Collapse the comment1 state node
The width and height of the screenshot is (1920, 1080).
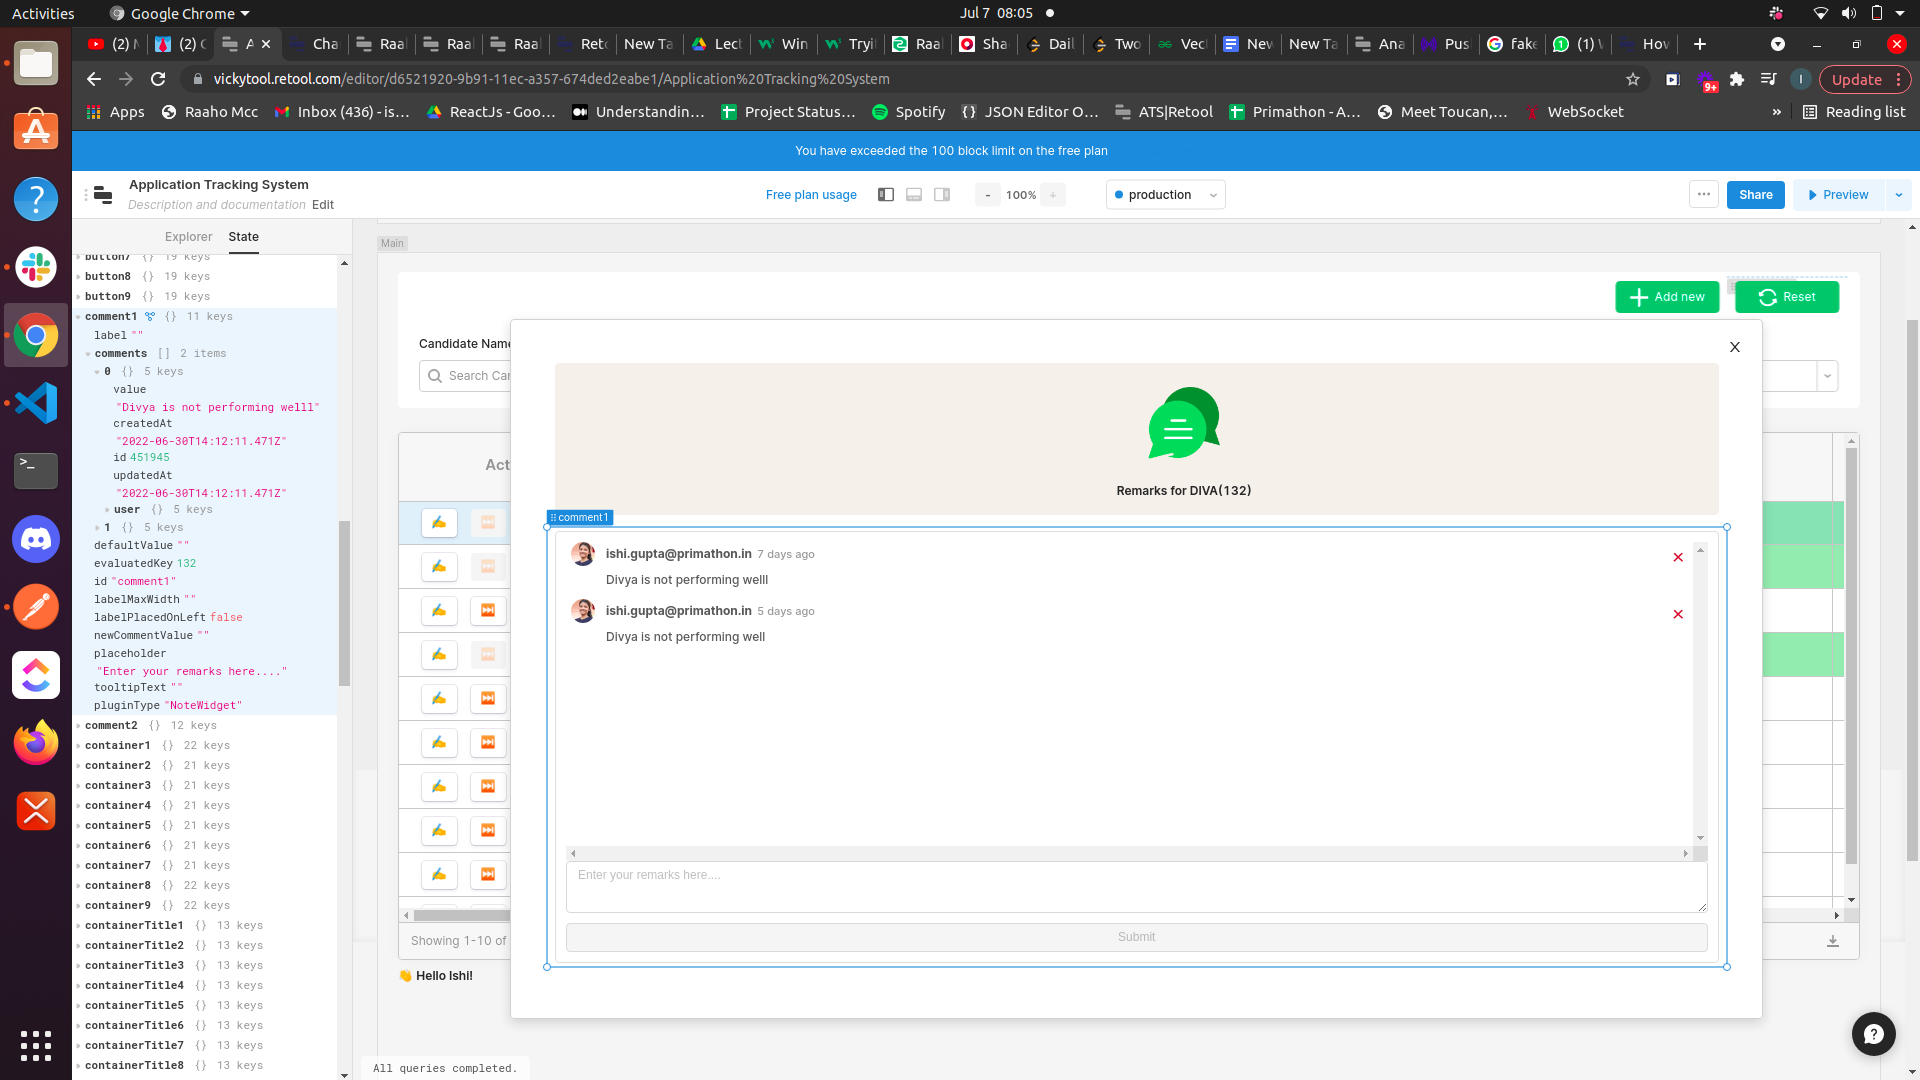pyautogui.click(x=79, y=317)
